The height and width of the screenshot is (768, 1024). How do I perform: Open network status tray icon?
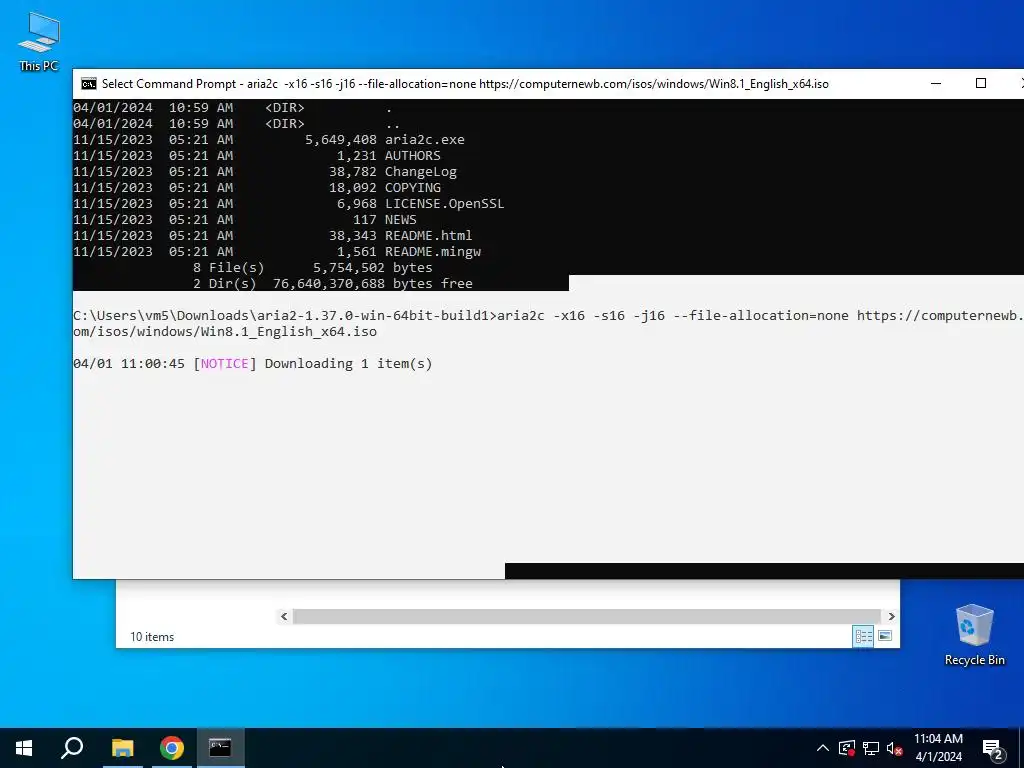871,748
